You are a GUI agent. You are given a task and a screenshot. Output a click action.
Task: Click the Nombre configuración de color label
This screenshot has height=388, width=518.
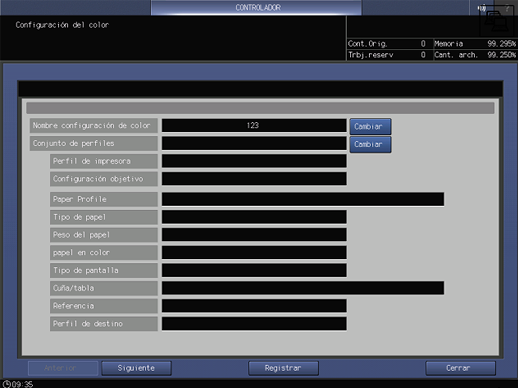click(94, 126)
